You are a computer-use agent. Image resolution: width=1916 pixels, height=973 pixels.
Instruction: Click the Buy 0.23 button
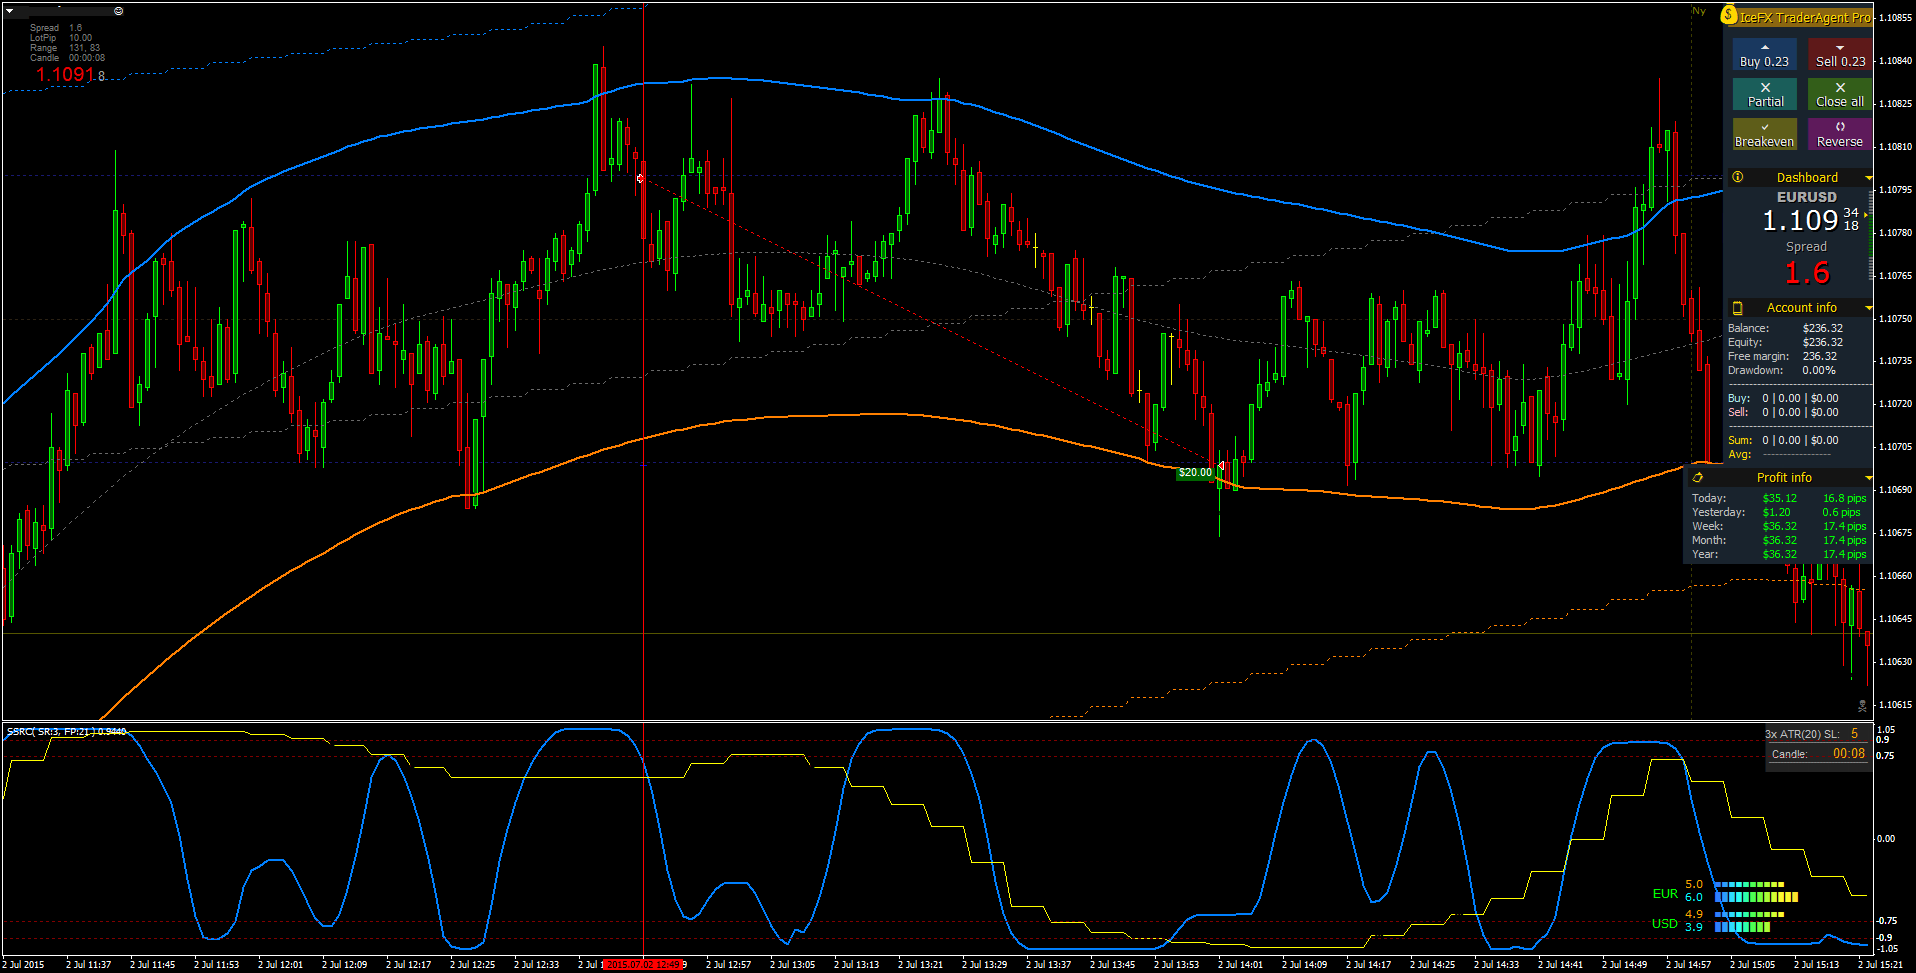[x=1764, y=54]
